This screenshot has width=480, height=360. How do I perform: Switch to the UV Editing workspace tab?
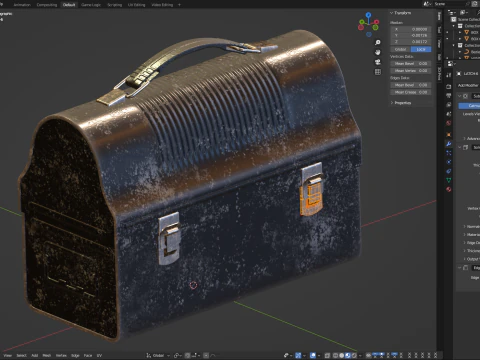coord(137,5)
